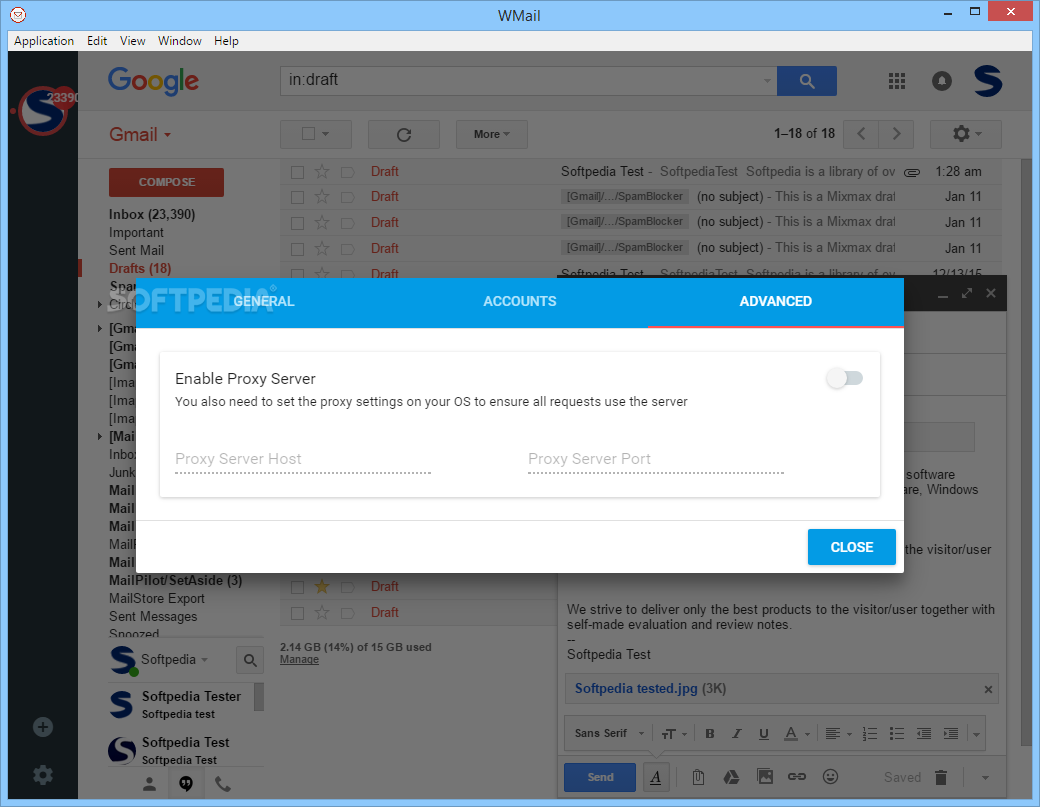Open Gmail settings gear dropdown
This screenshot has width=1040, height=807.
point(966,135)
